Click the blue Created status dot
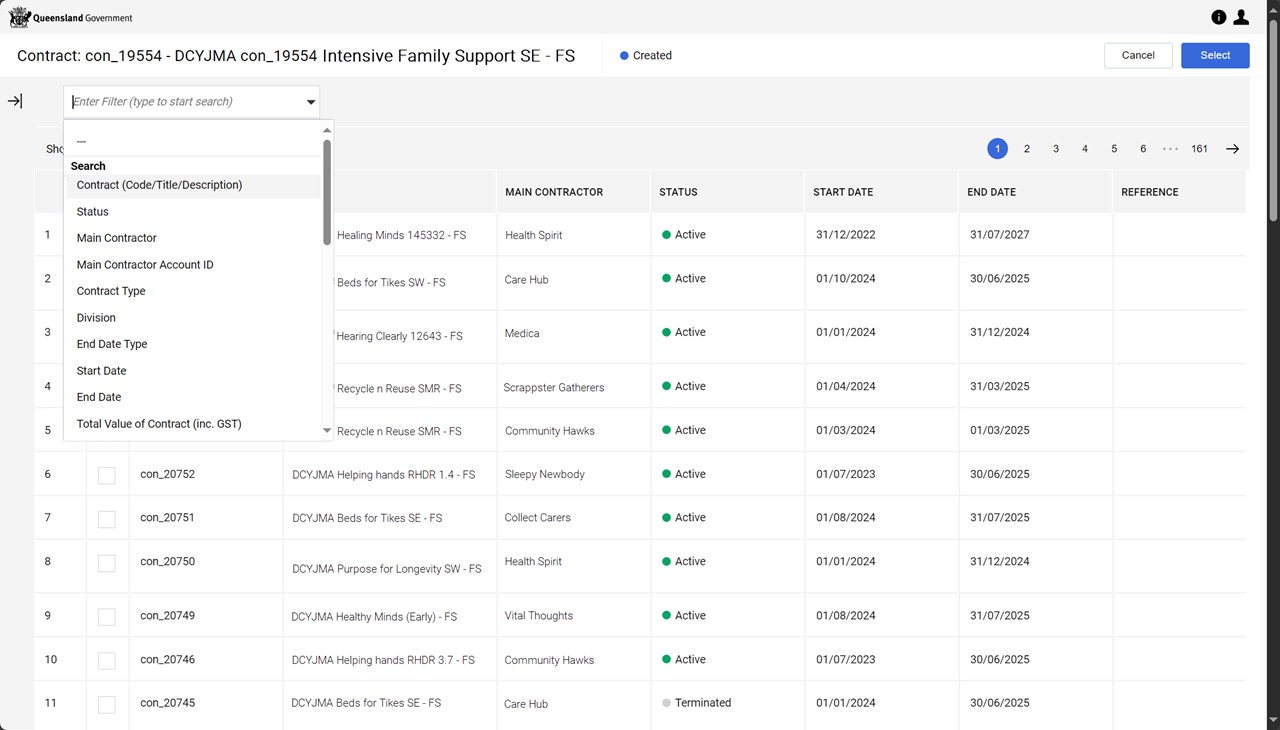The image size is (1280, 730). pyautogui.click(x=624, y=56)
